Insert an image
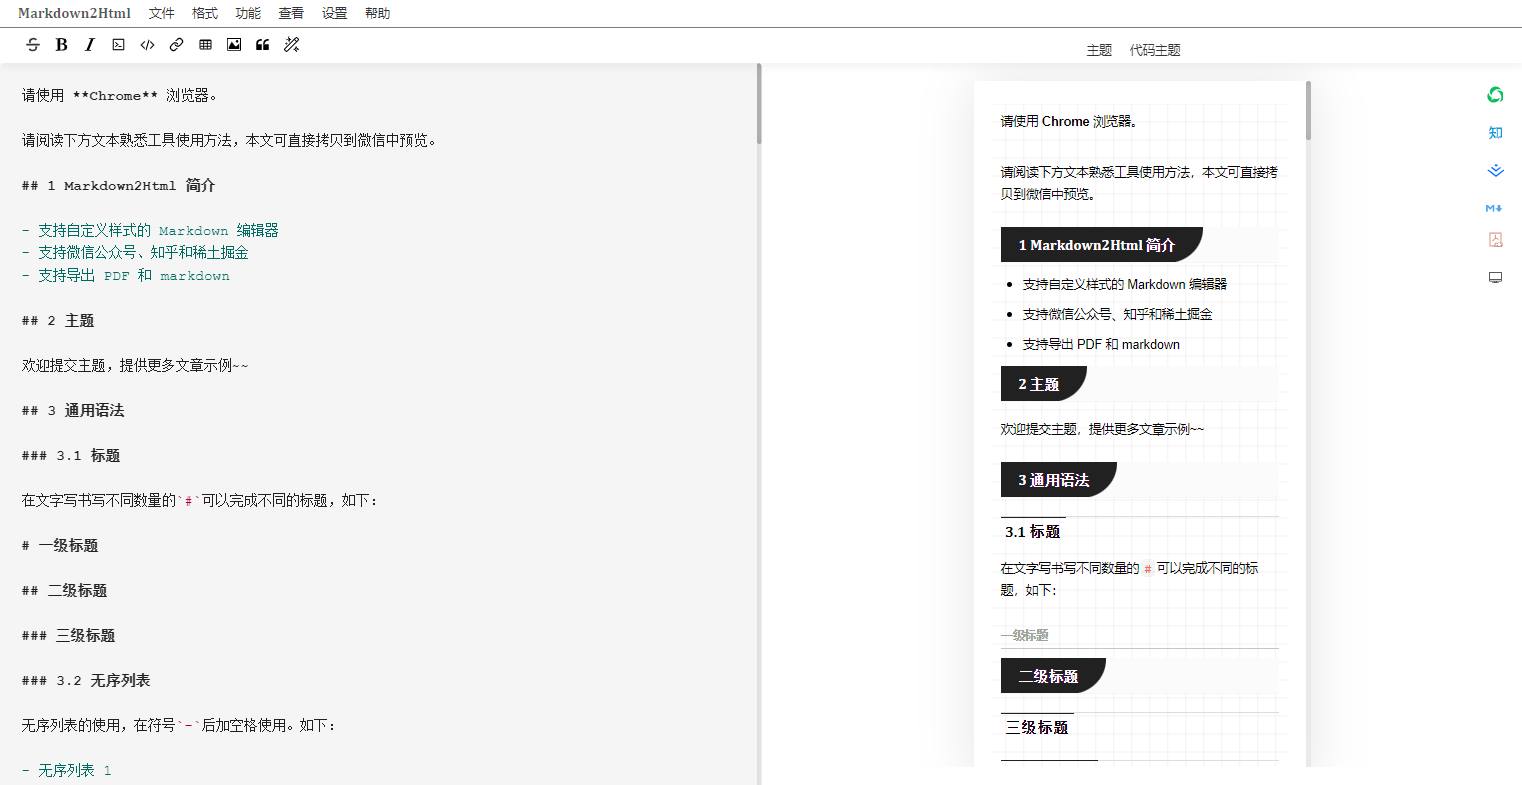This screenshot has height=785, width=1522. tap(234, 44)
